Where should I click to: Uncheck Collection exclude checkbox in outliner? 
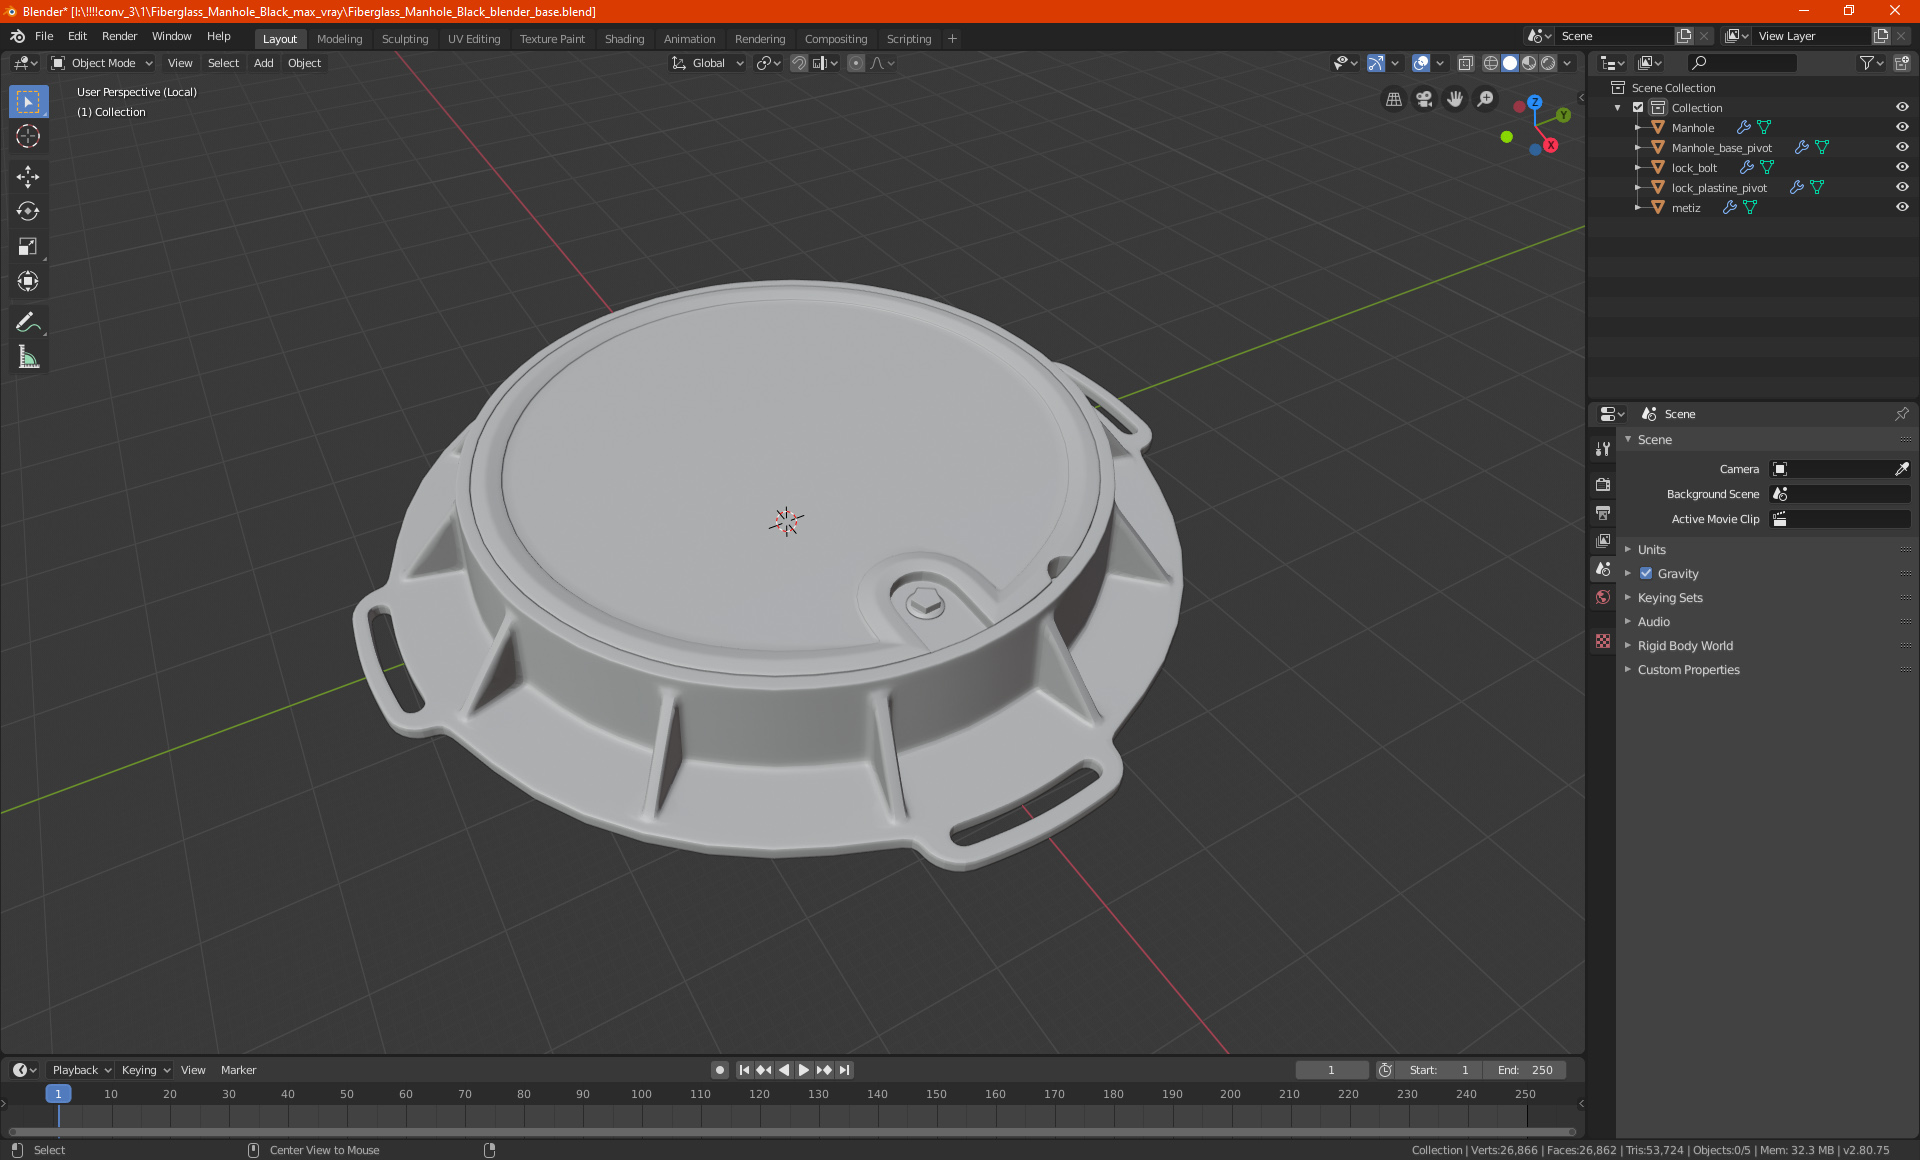pos(1638,107)
